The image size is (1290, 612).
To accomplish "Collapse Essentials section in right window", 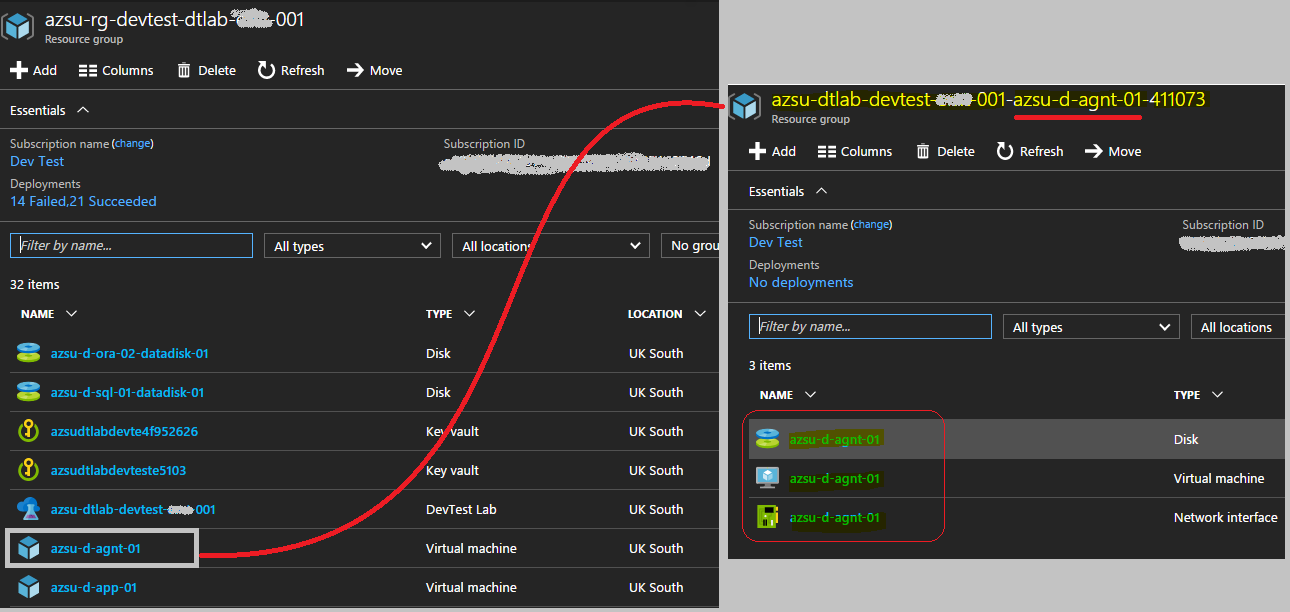I will pos(789,191).
